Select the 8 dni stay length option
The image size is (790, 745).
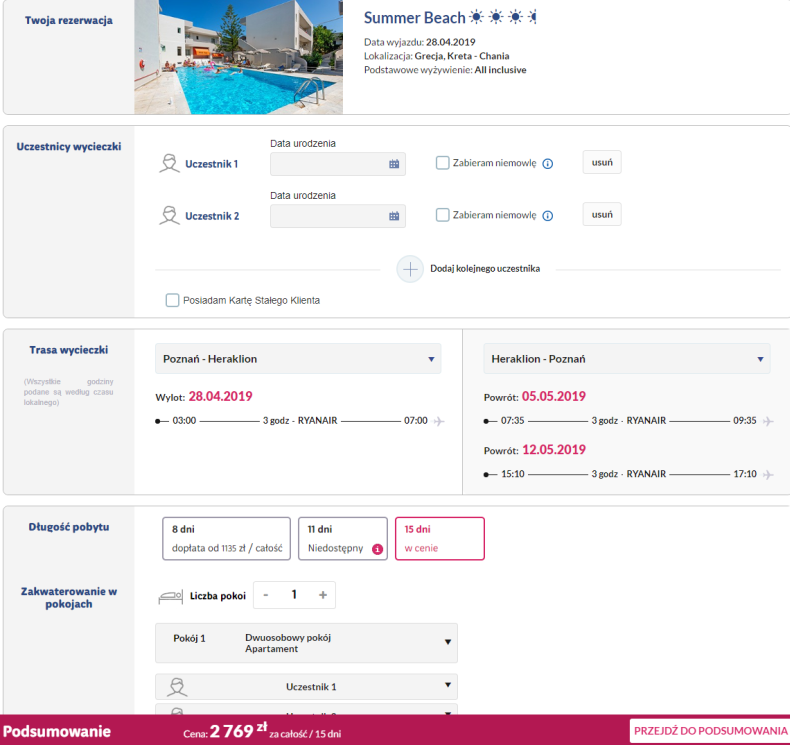(226, 538)
